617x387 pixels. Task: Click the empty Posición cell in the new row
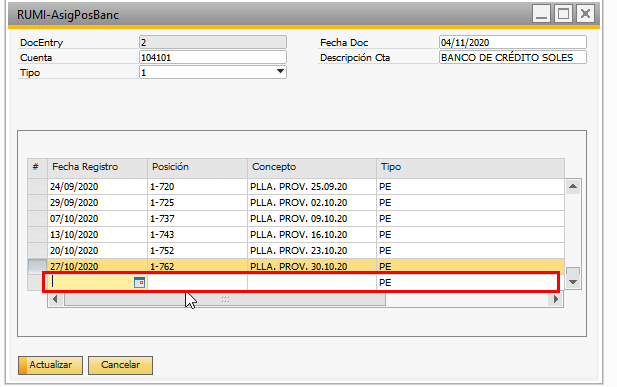click(197, 282)
